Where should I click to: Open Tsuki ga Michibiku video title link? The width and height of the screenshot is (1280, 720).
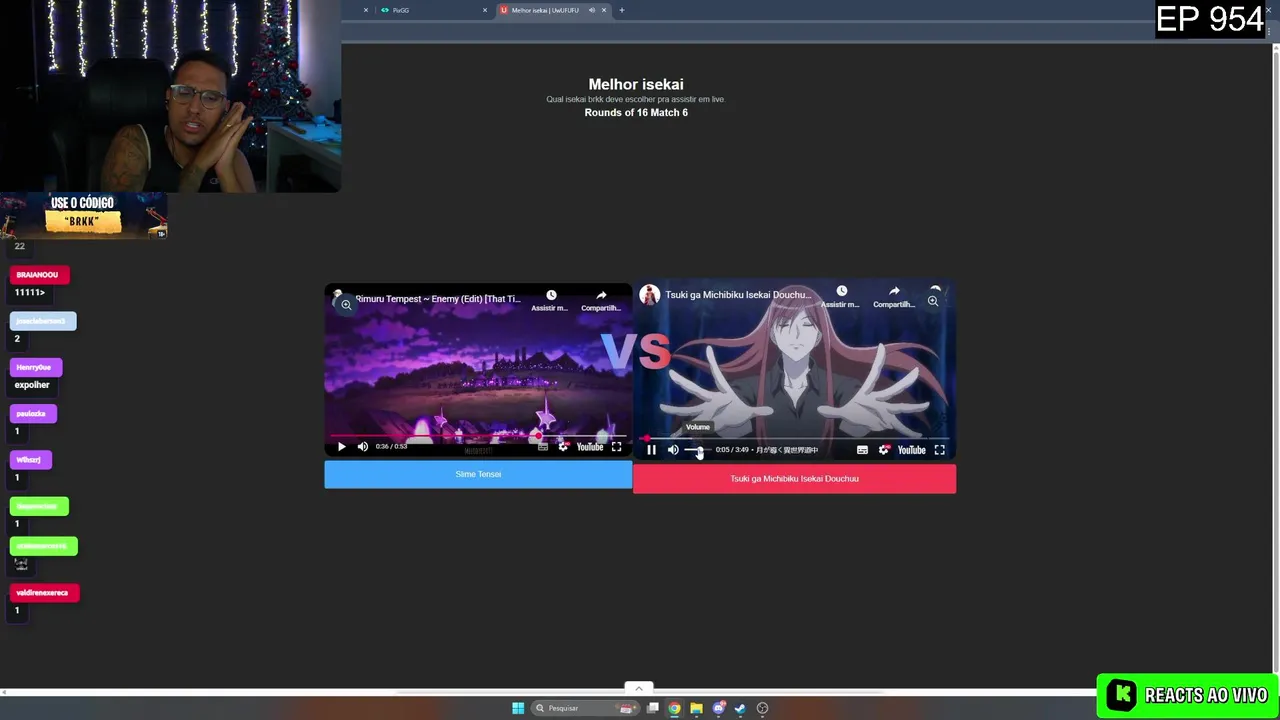tap(738, 295)
